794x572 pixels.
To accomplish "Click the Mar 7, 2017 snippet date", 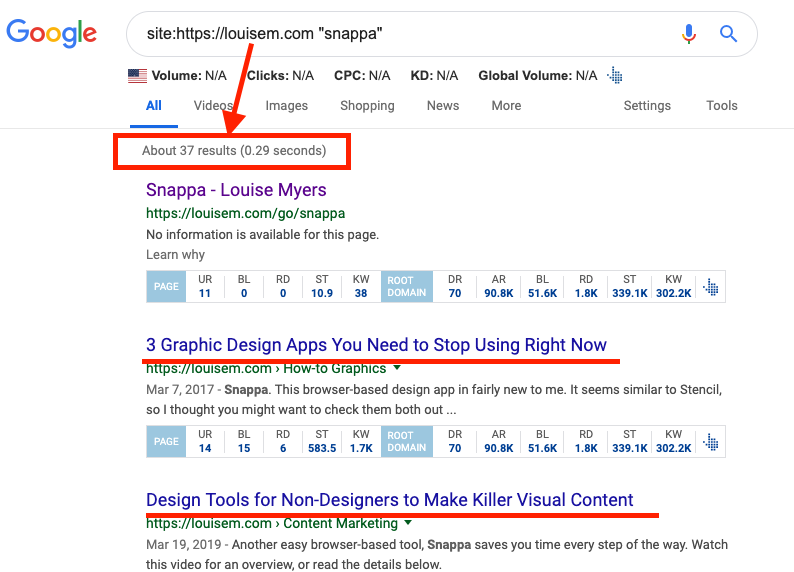I will tap(180, 389).
